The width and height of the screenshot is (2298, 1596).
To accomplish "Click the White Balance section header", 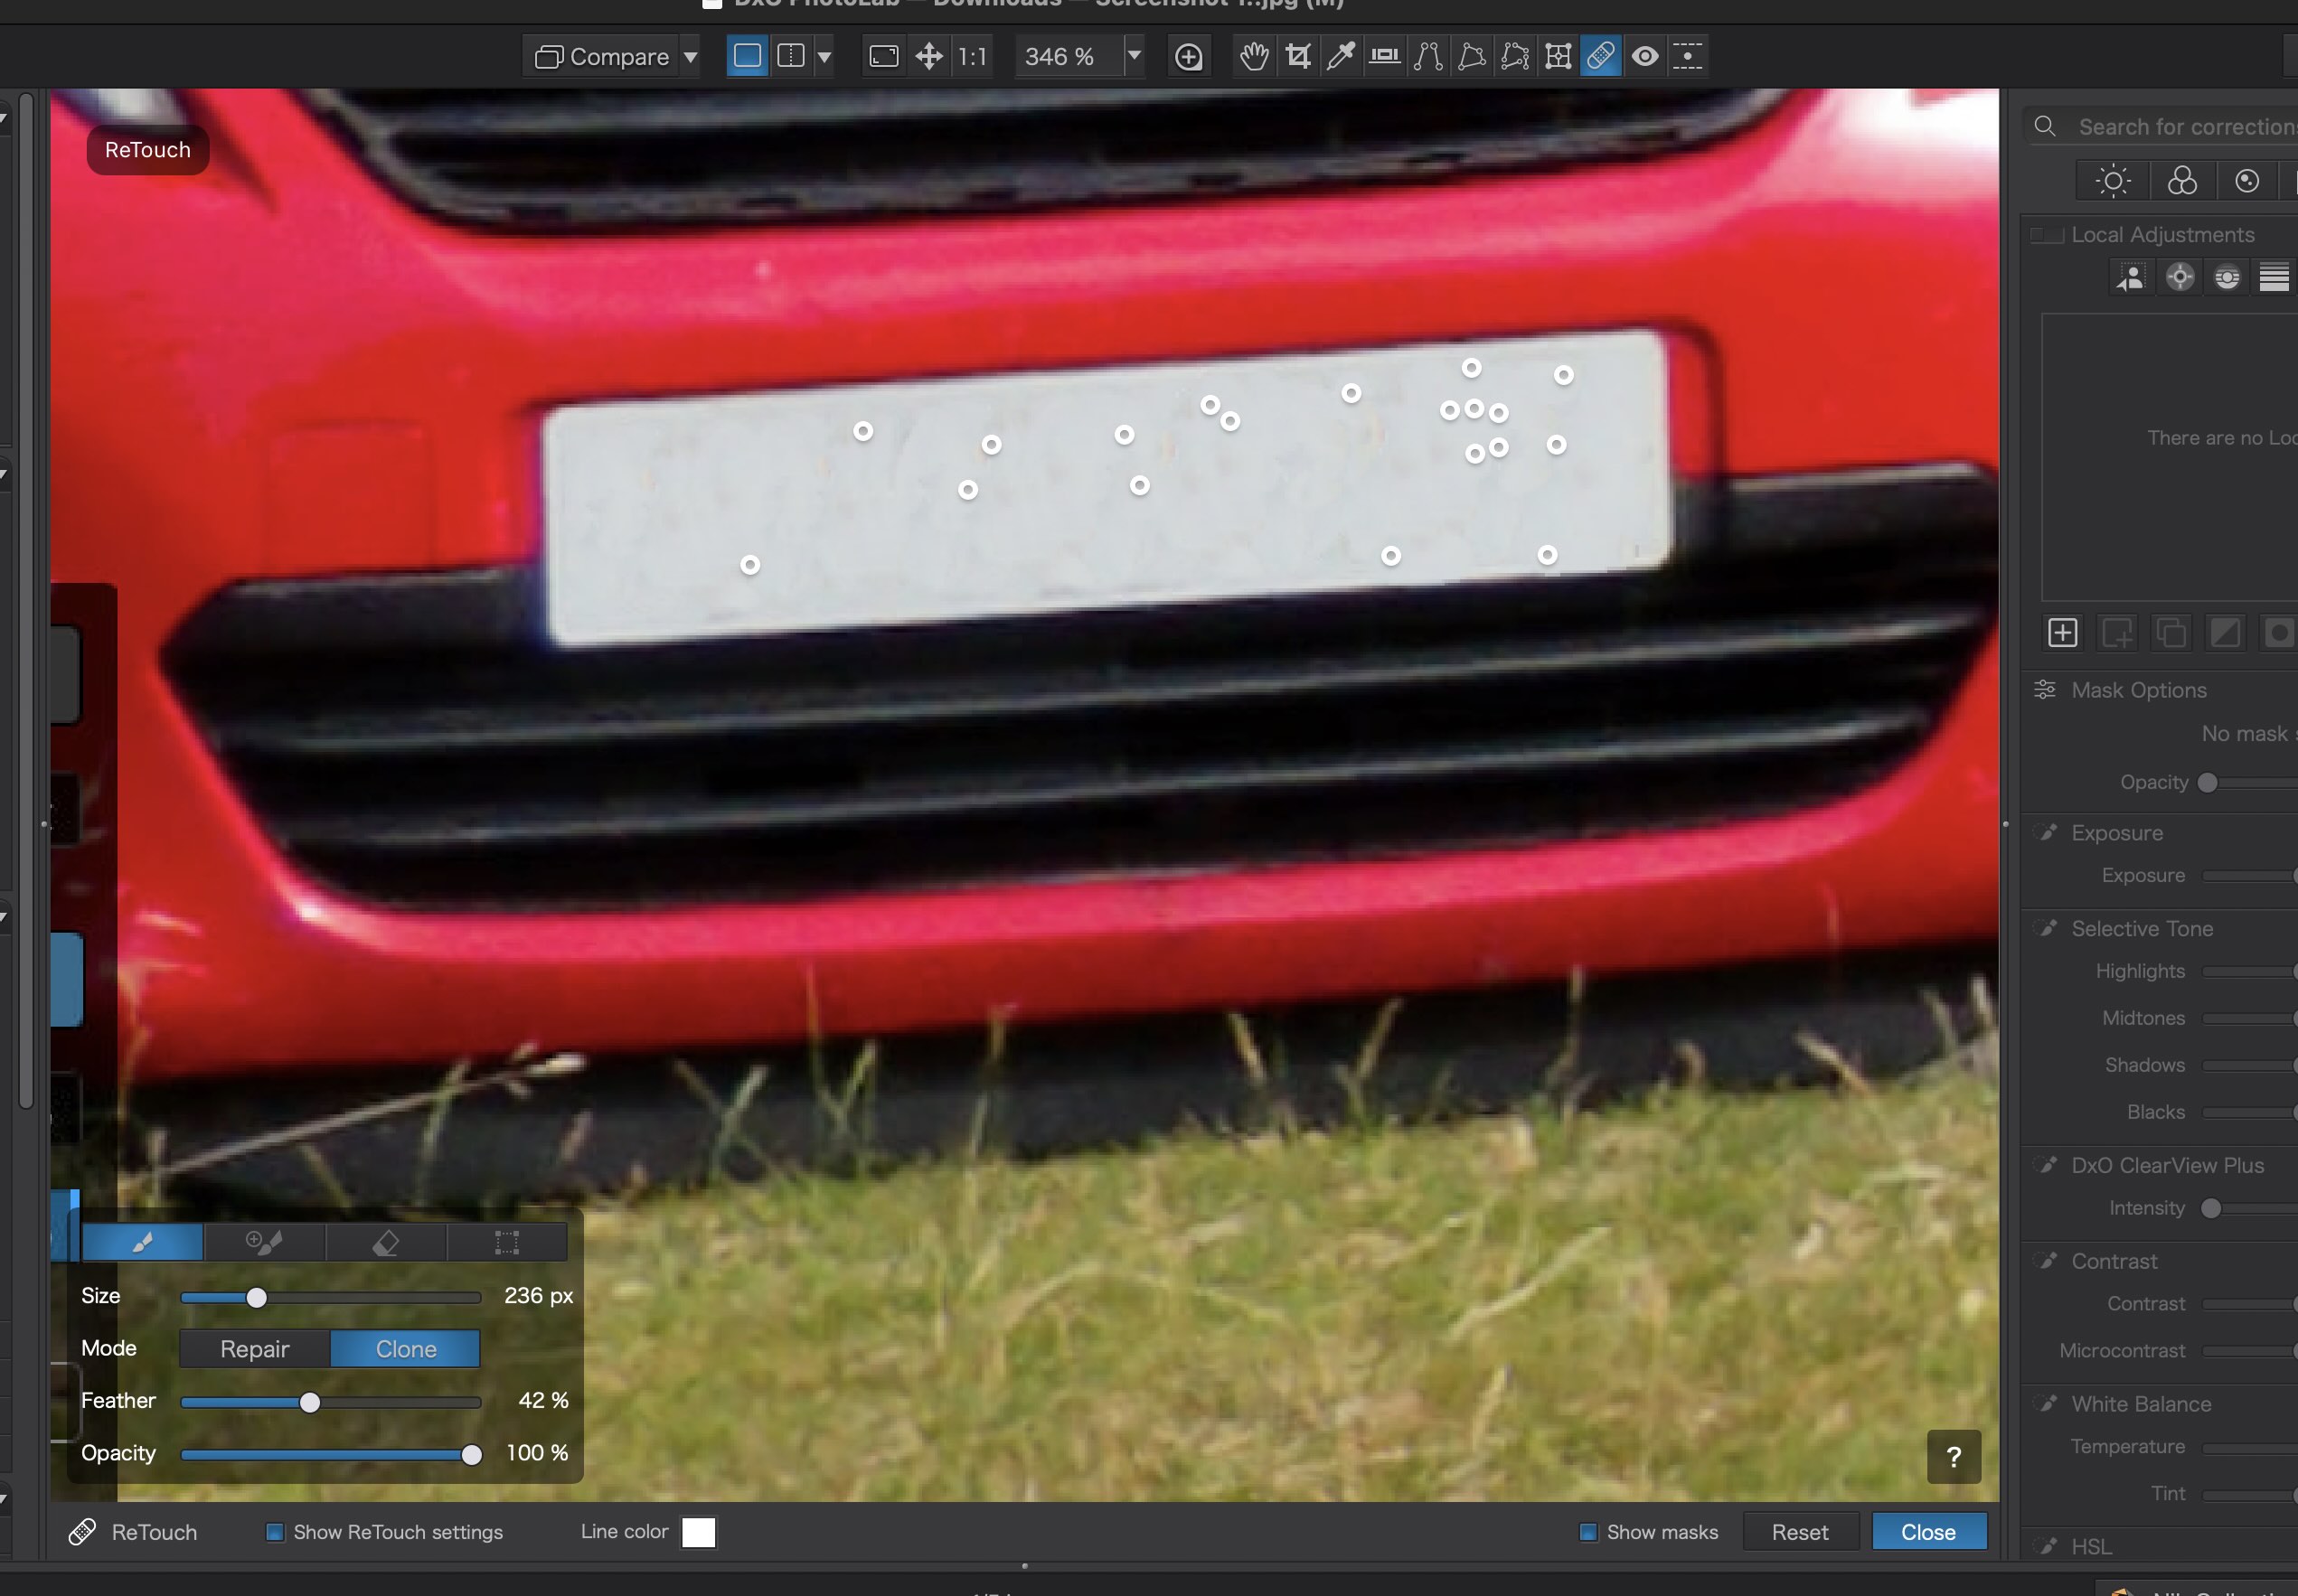I will click(2141, 1405).
